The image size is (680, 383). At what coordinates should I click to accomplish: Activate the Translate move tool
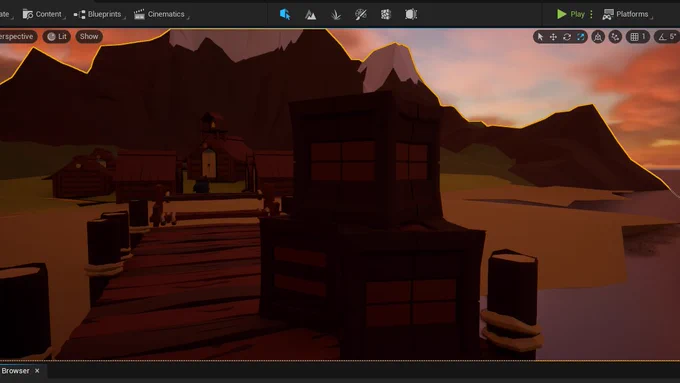pyautogui.click(x=553, y=37)
